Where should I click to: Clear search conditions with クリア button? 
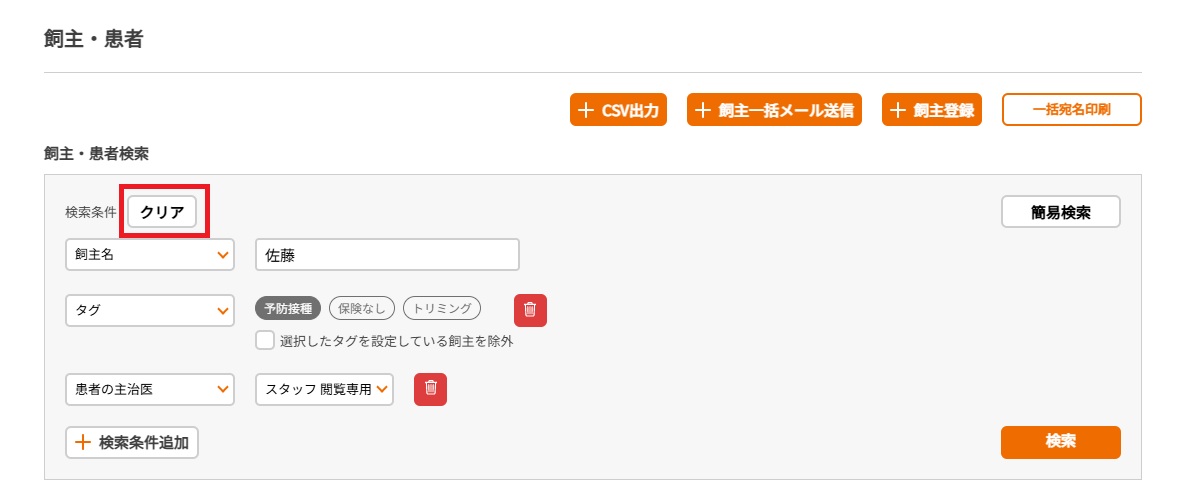[162, 212]
